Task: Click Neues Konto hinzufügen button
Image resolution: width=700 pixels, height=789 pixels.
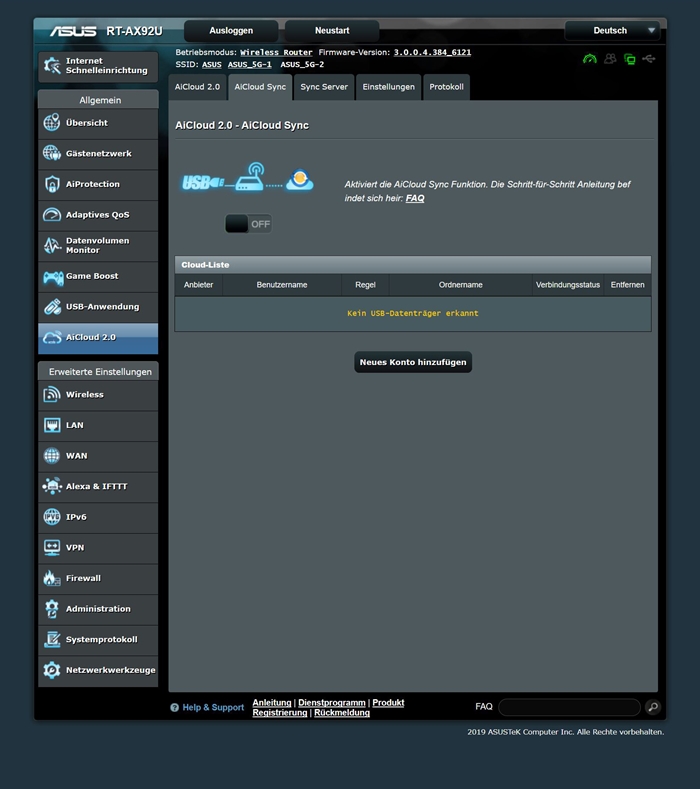Action: (413, 362)
